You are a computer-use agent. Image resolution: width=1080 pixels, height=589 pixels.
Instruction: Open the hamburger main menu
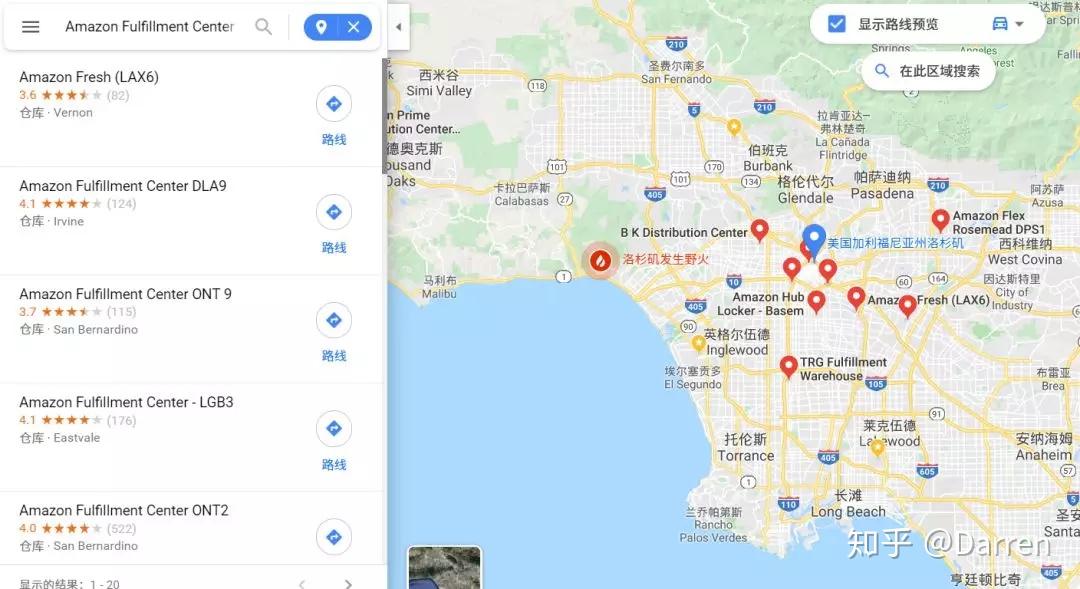[x=30, y=27]
